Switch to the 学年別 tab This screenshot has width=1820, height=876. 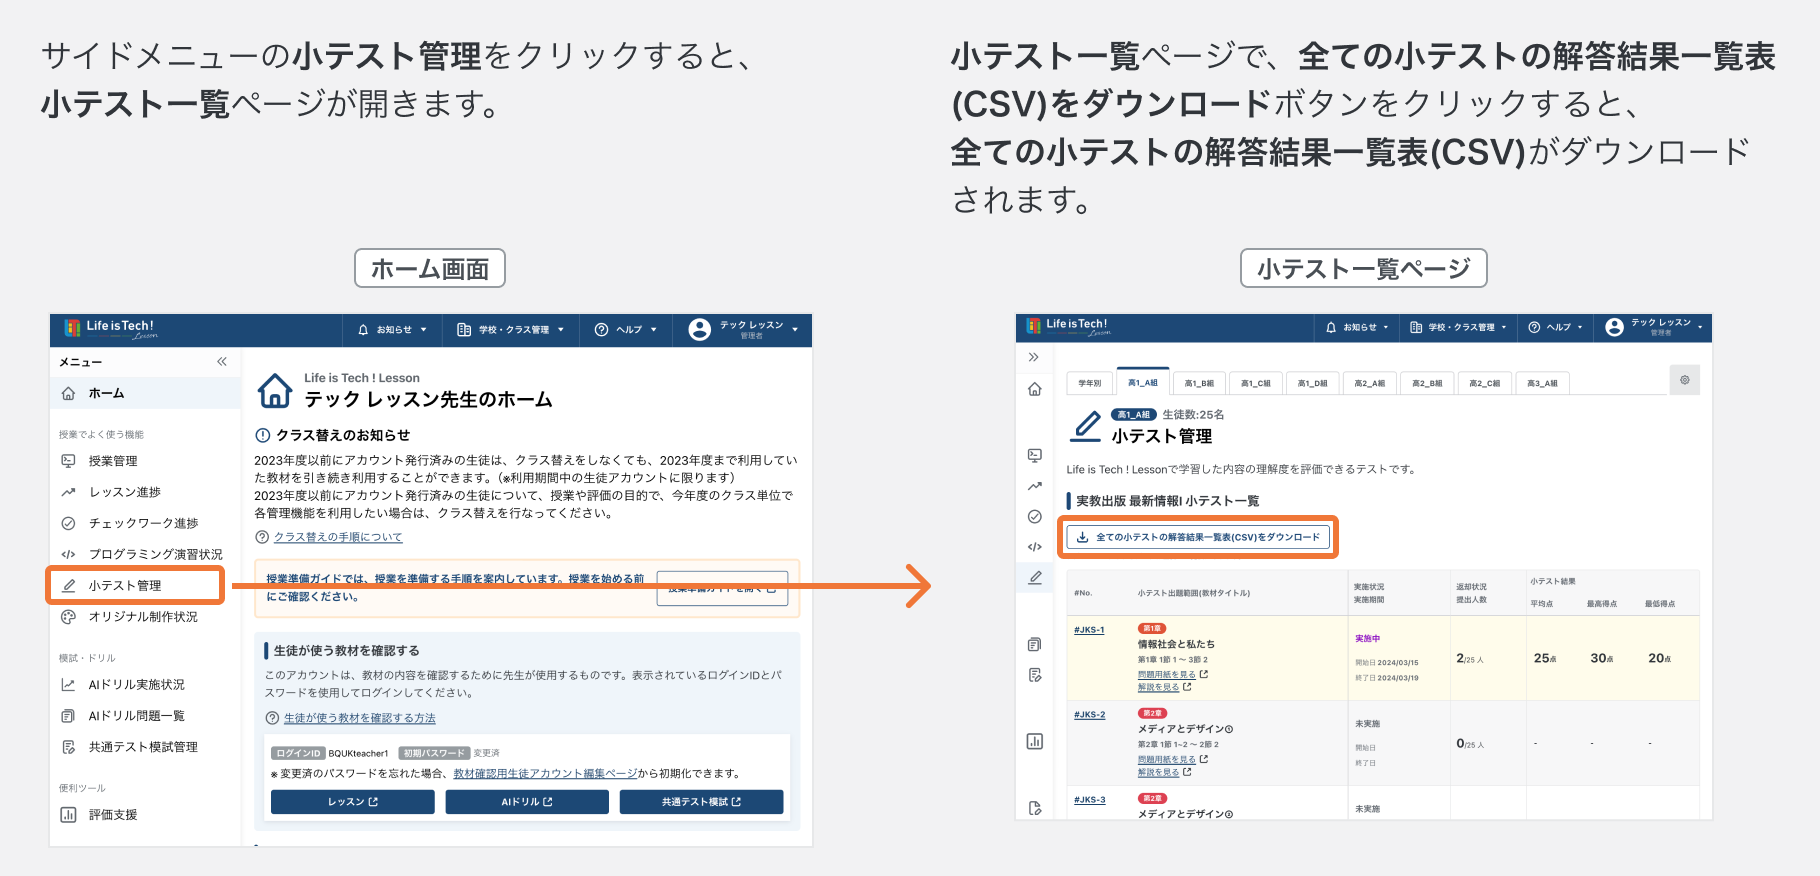coord(1090,383)
